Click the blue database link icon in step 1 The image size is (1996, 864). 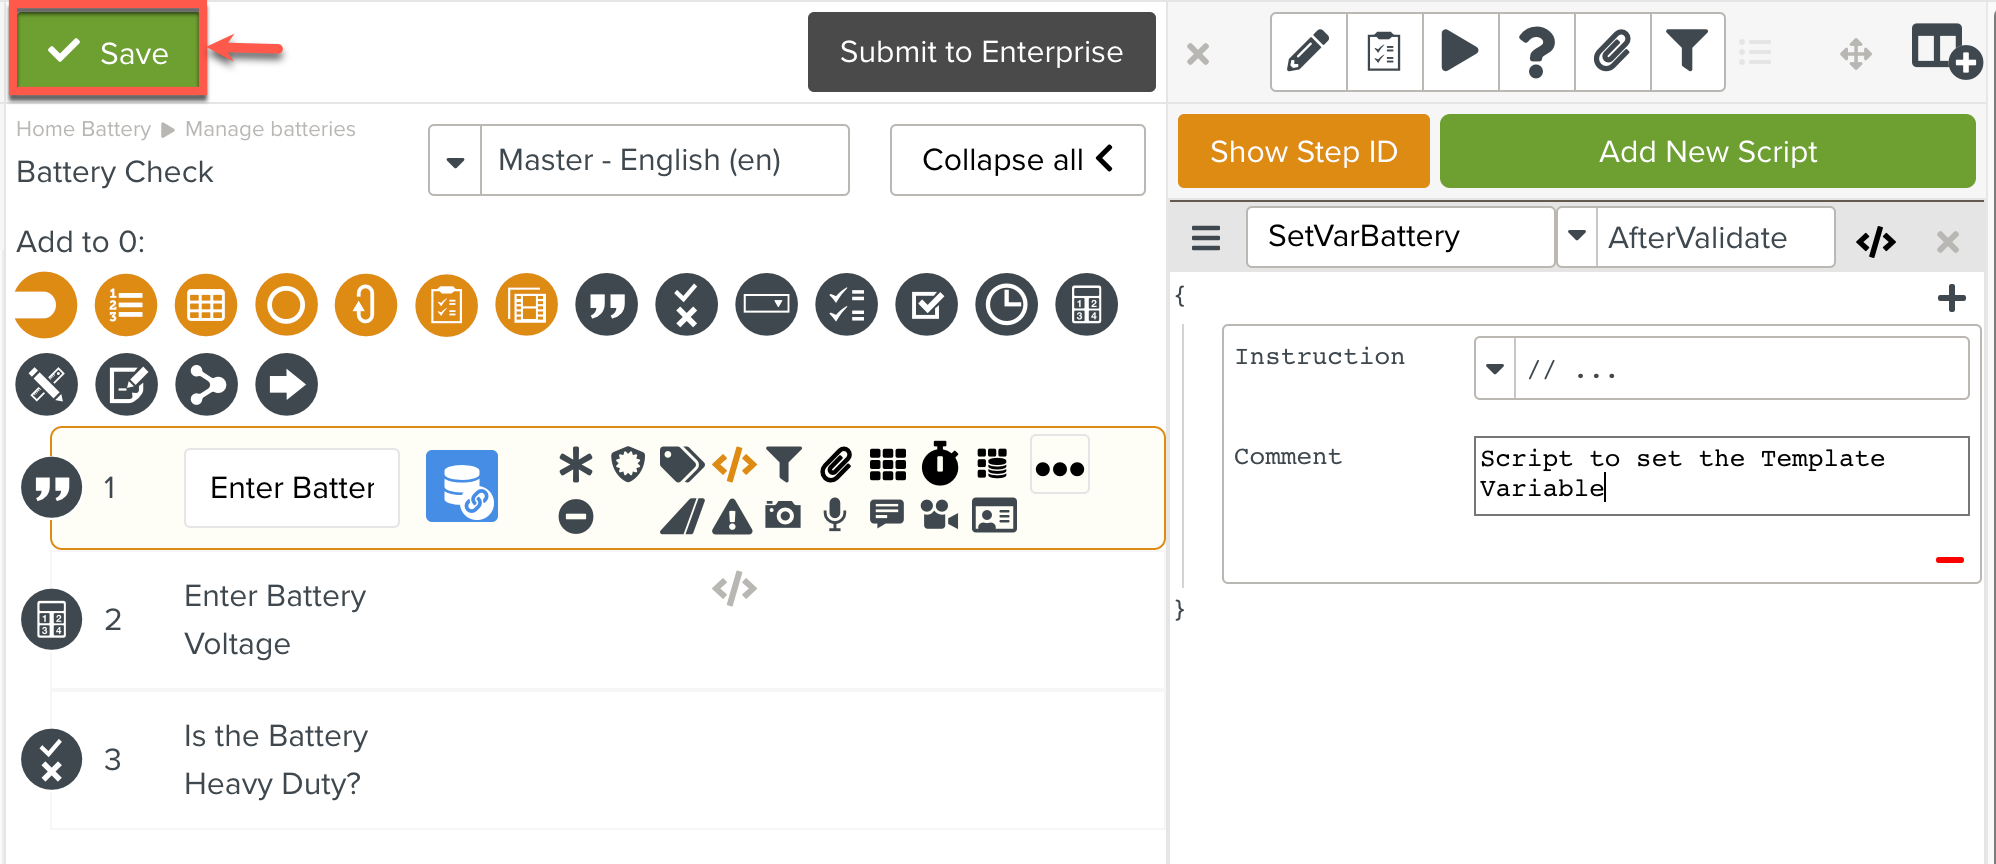pyautogui.click(x=462, y=486)
